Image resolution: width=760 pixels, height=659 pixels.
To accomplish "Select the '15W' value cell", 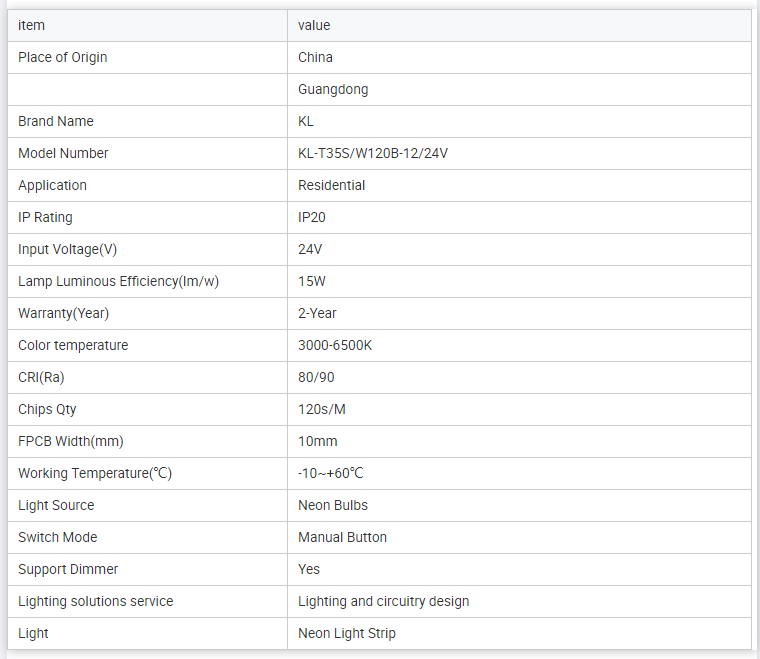I will [x=312, y=281].
